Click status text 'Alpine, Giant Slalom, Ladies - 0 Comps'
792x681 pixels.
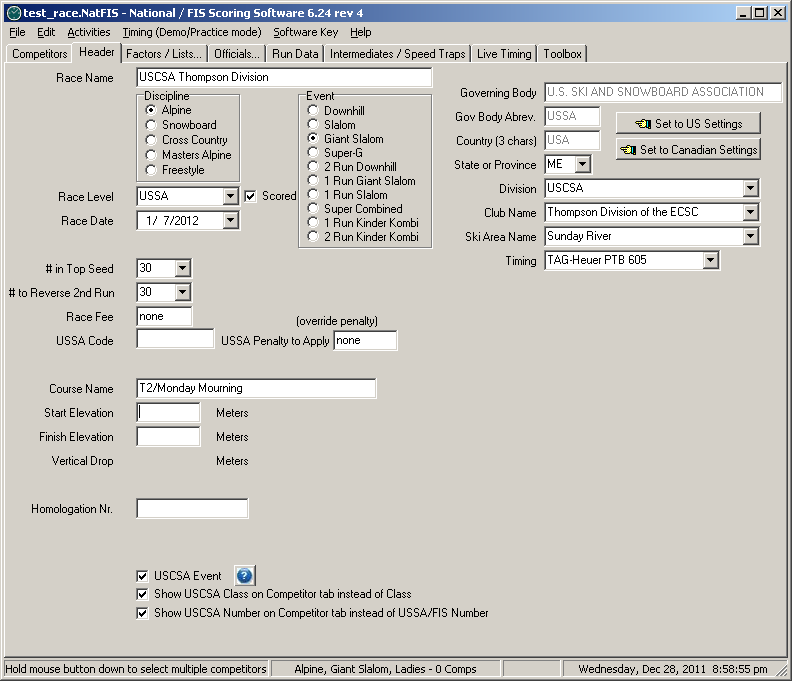385,669
